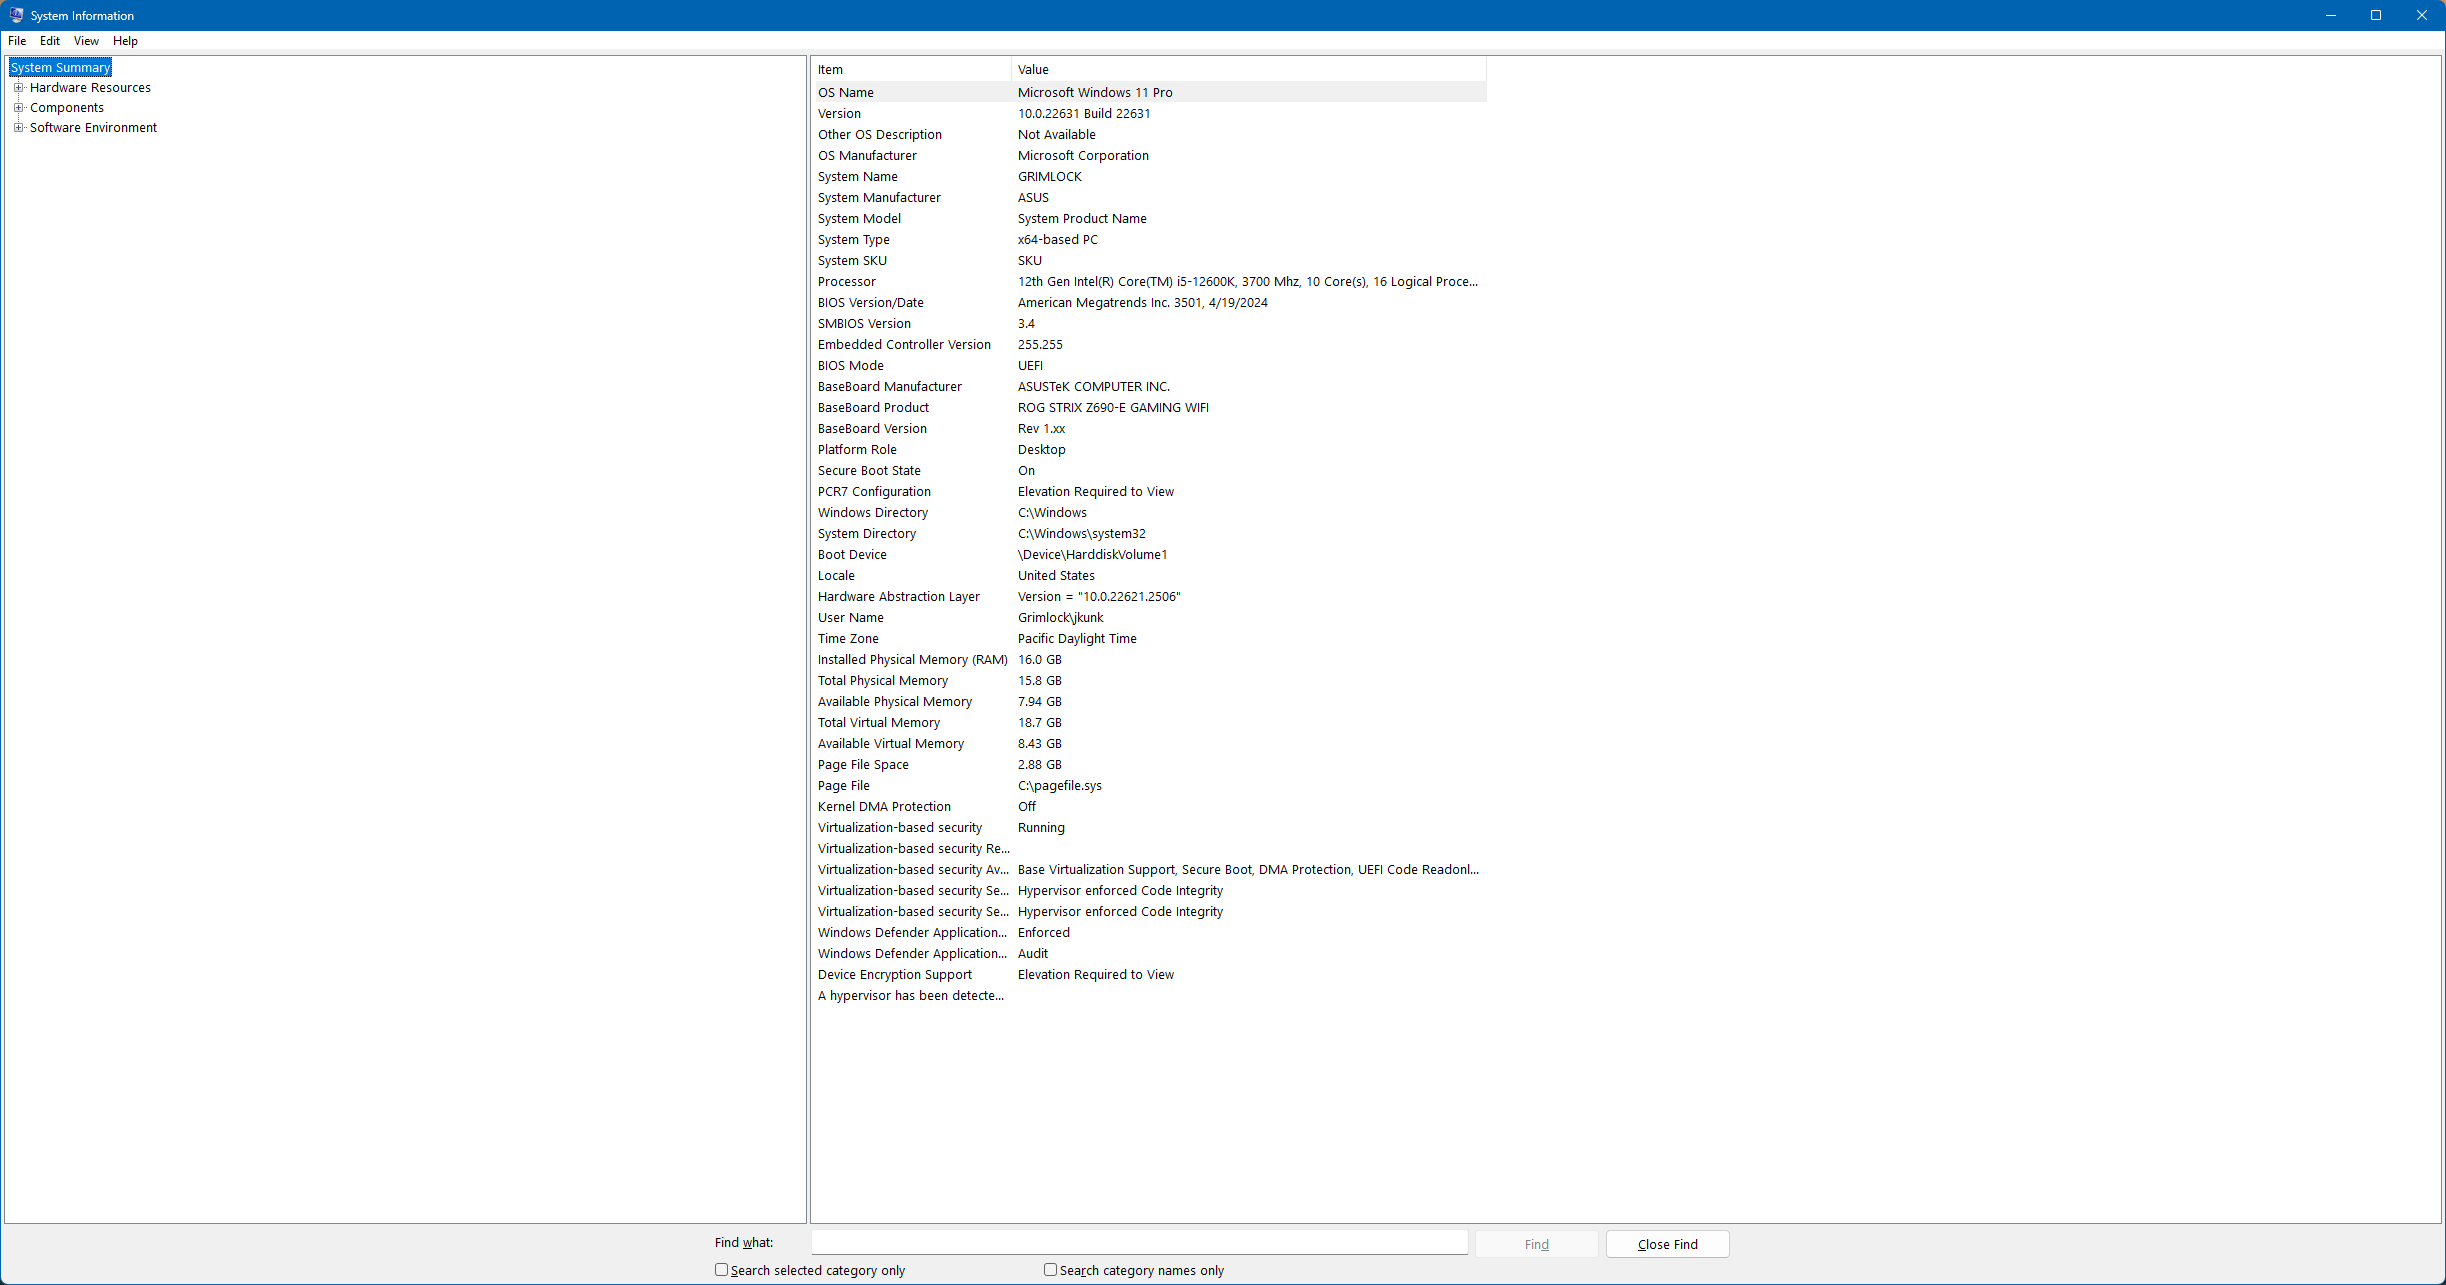Screen dimensions: 2446x1285
Task: Expand the Hardware Resources tree node
Action: (x=18, y=88)
